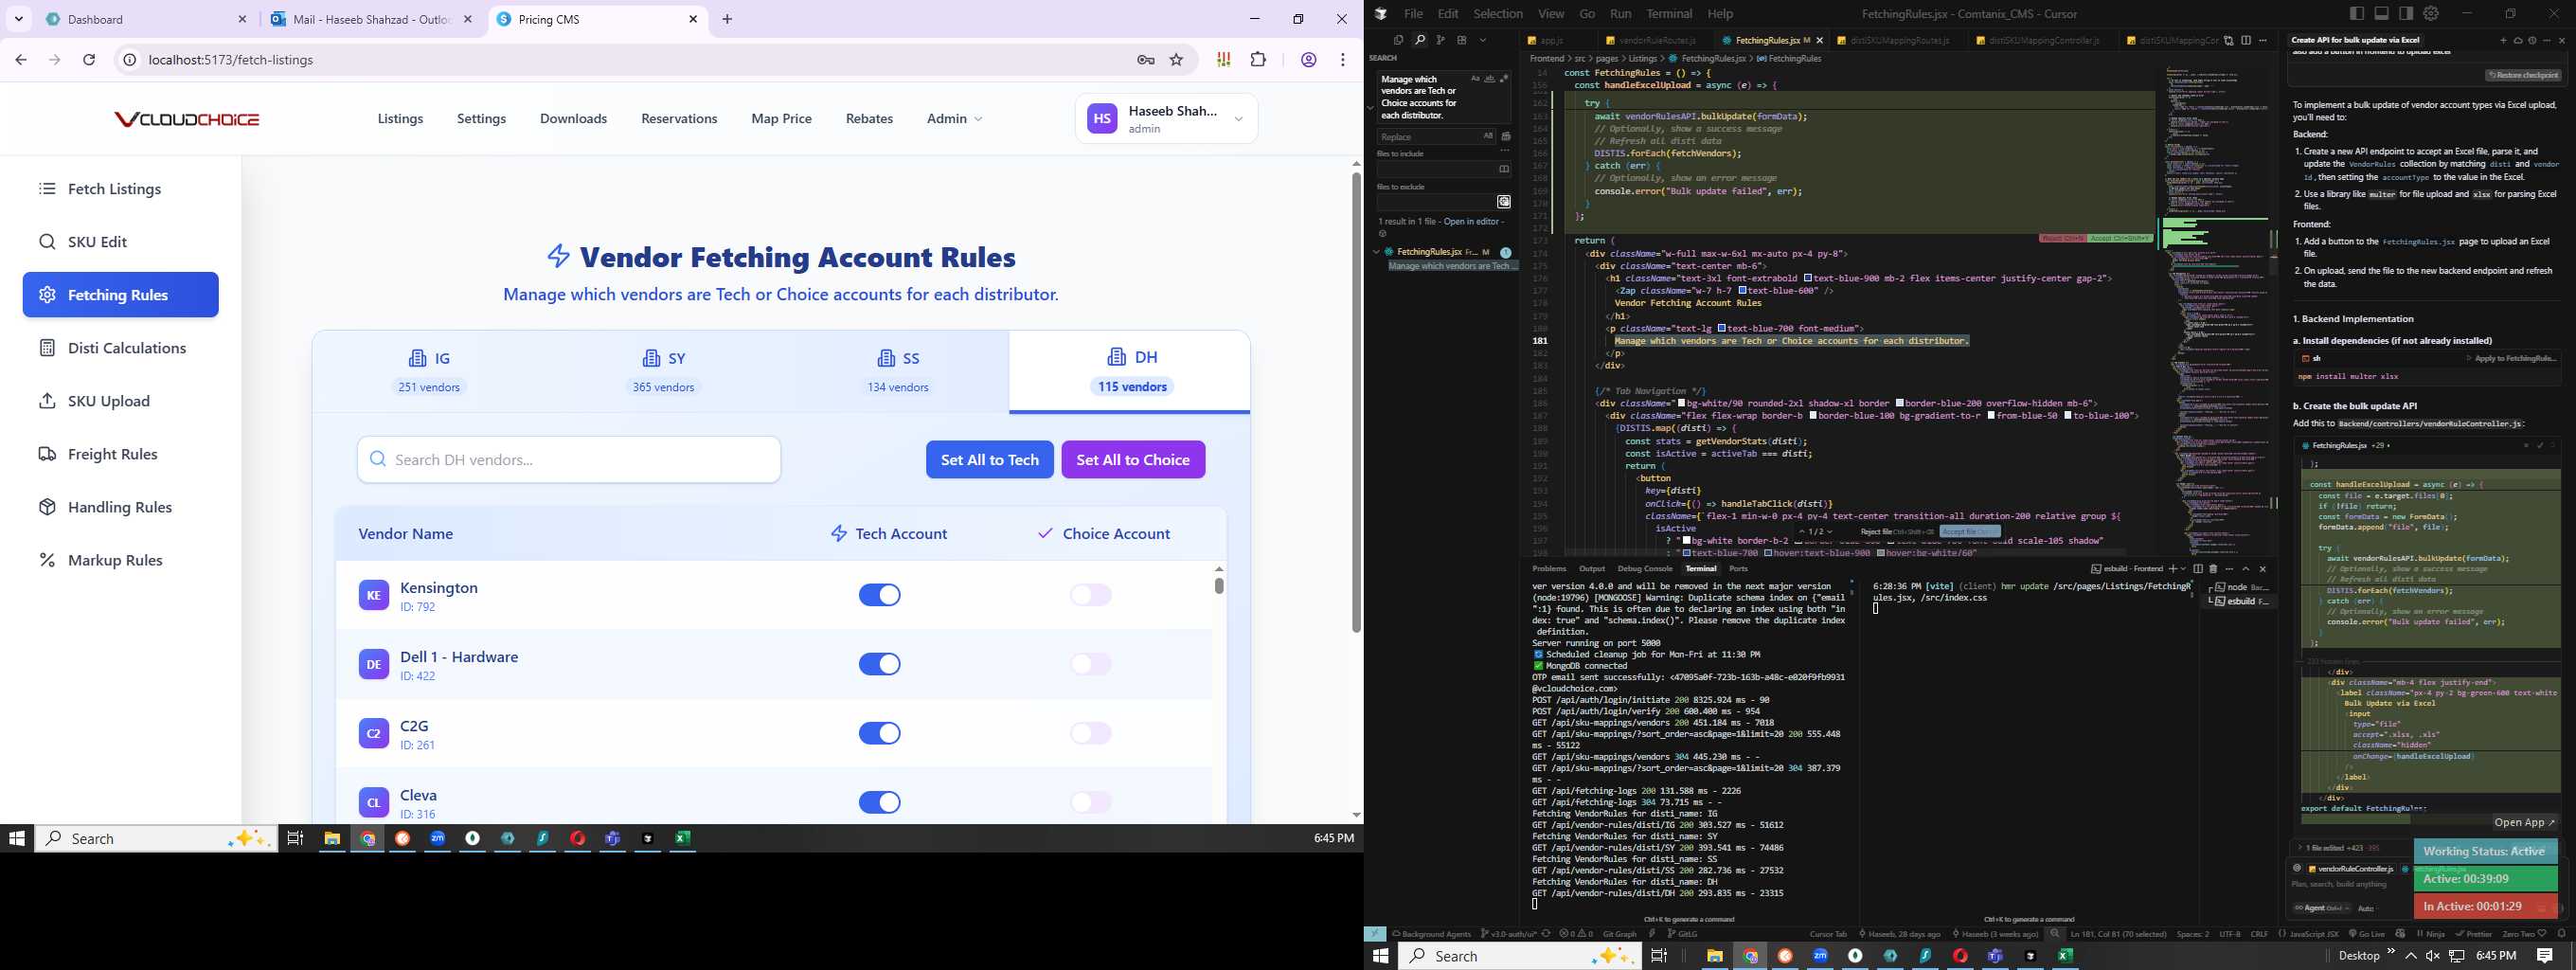This screenshot has height=970, width=2576.
Task: Switch to the IG distributor tab
Action: pyautogui.click(x=429, y=371)
